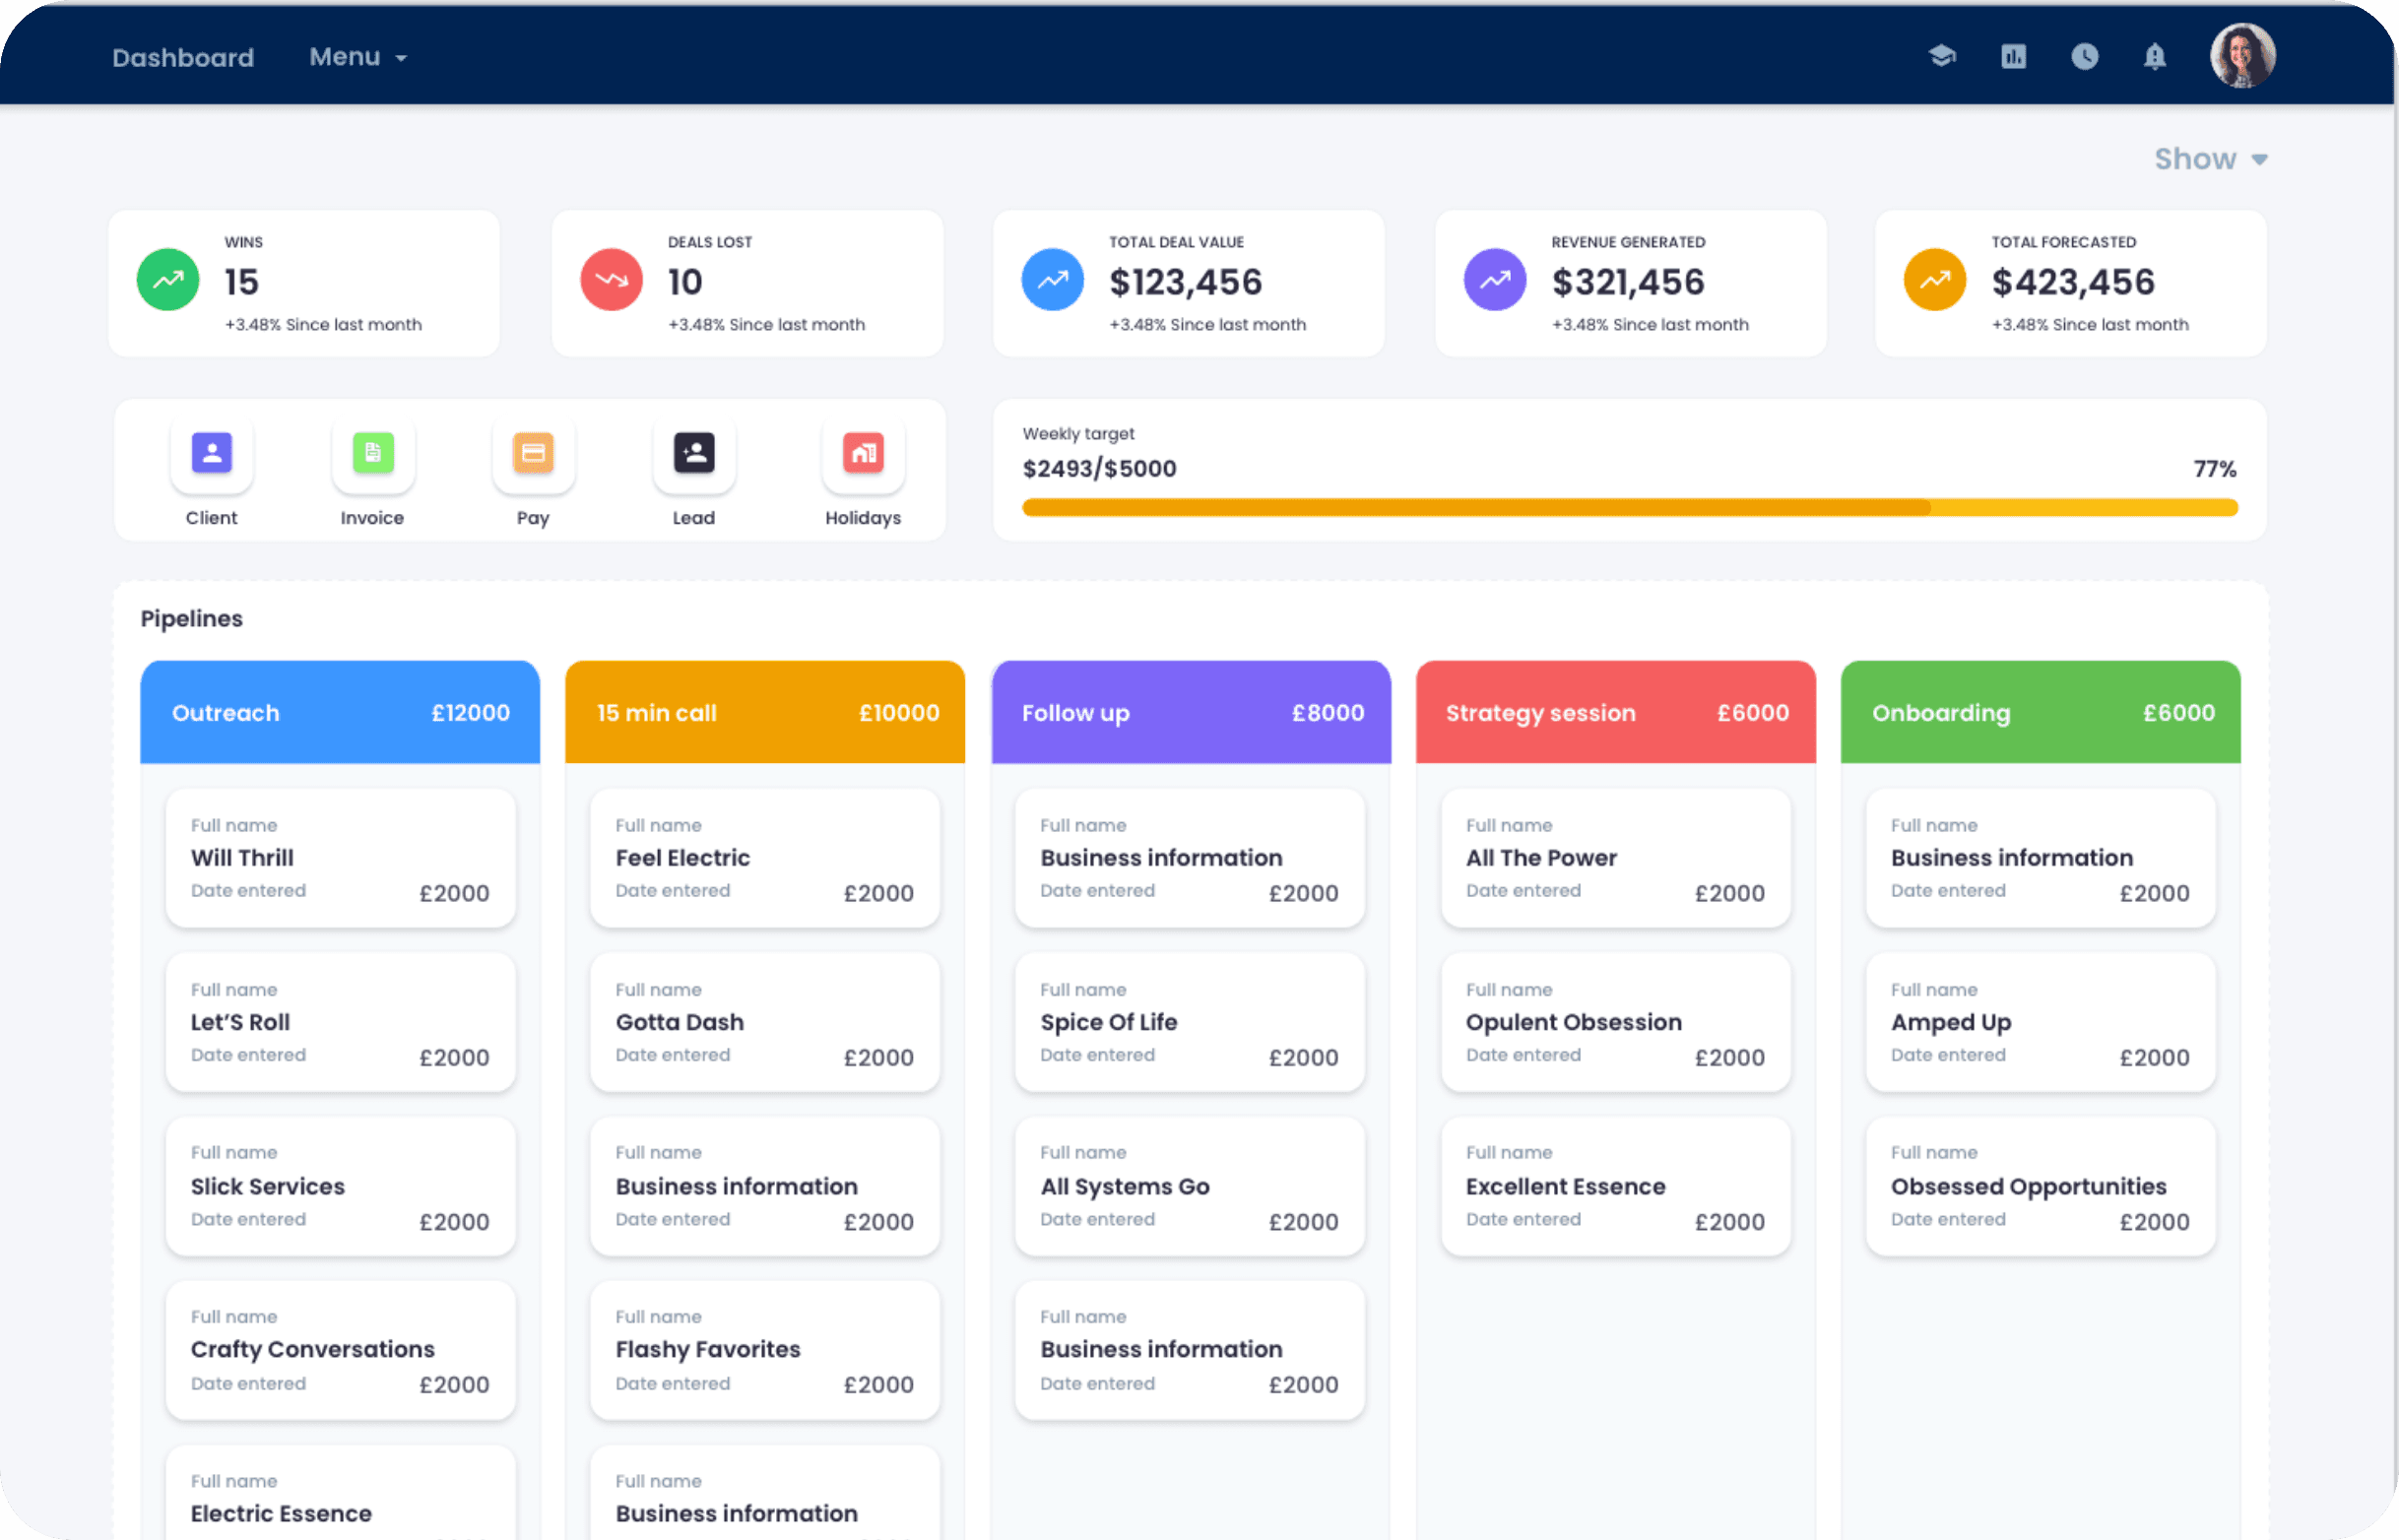The image size is (2399, 1540).
Task: Open the Show dropdown filter
Action: click(2209, 159)
